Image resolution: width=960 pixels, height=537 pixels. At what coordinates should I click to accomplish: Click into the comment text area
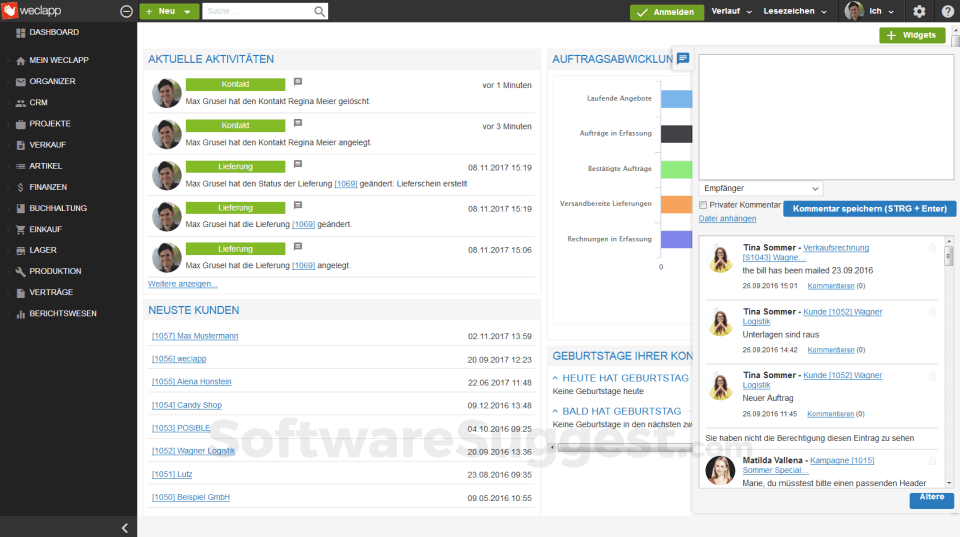pos(826,117)
